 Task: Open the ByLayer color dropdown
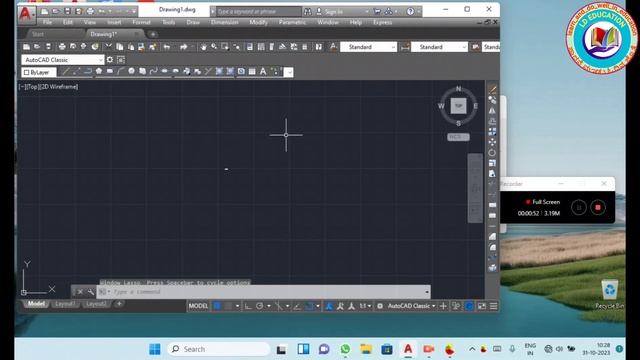tap(39, 72)
